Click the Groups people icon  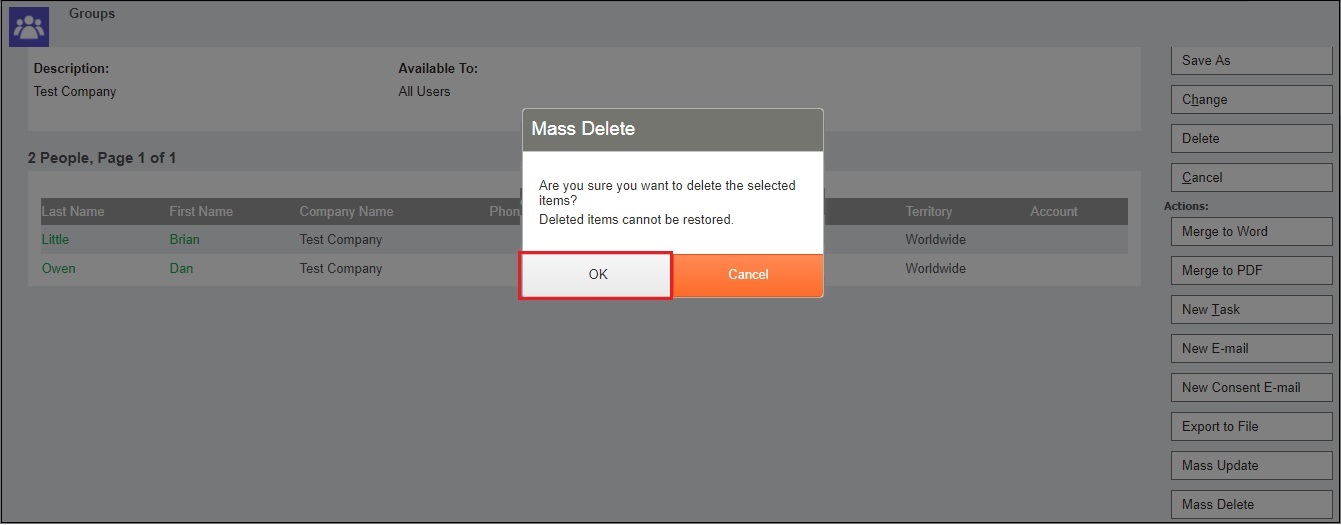pos(29,27)
